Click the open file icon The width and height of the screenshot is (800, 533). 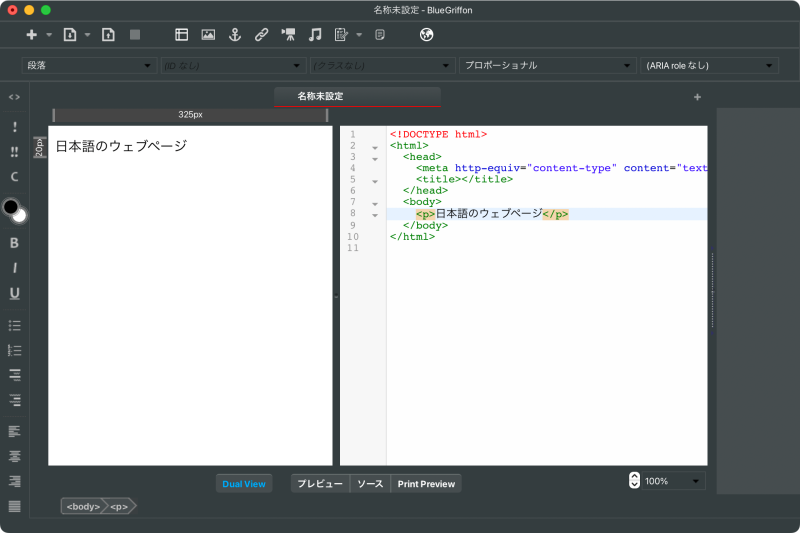tap(70, 35)
